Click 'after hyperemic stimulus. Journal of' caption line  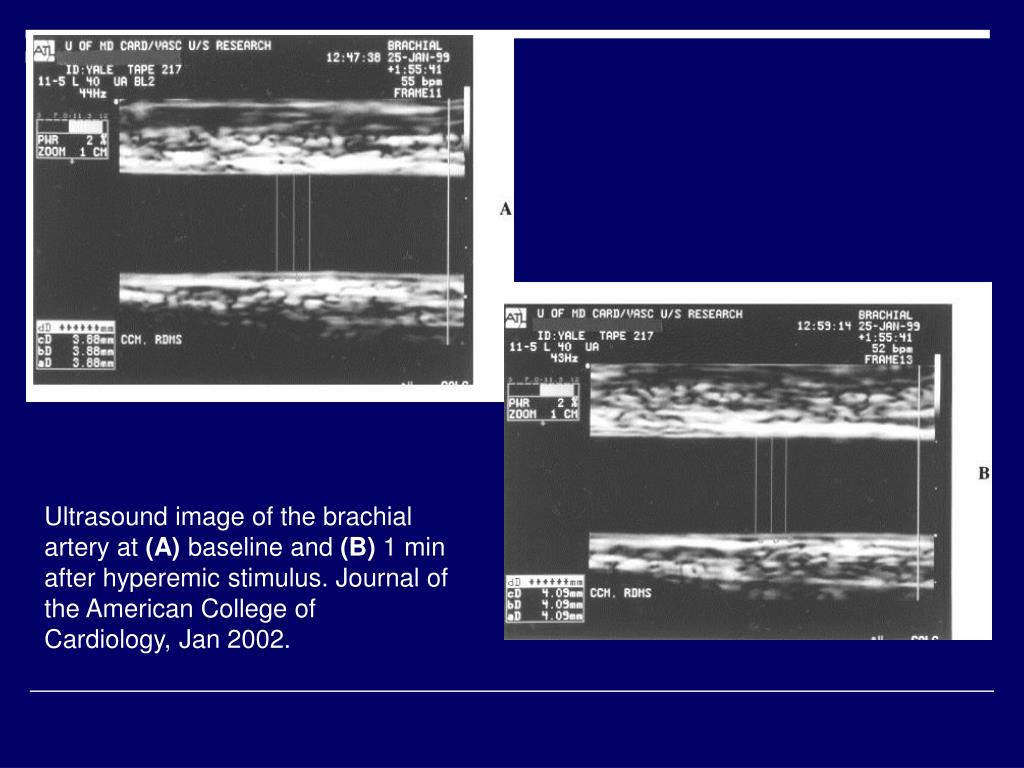click(x=246, y=578)
